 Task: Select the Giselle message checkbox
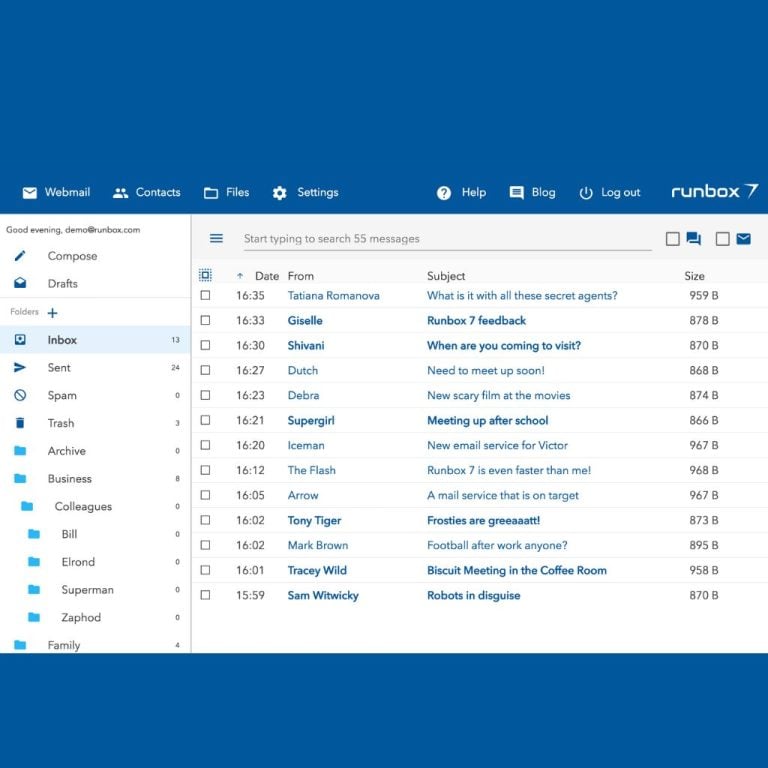pyautogui.click(x=205, y=320)
